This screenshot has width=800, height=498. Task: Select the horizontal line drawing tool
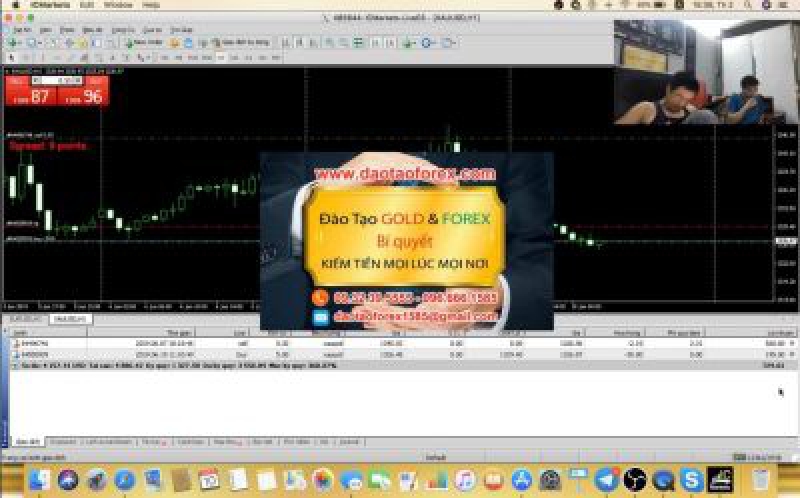(x=57, y=58)
